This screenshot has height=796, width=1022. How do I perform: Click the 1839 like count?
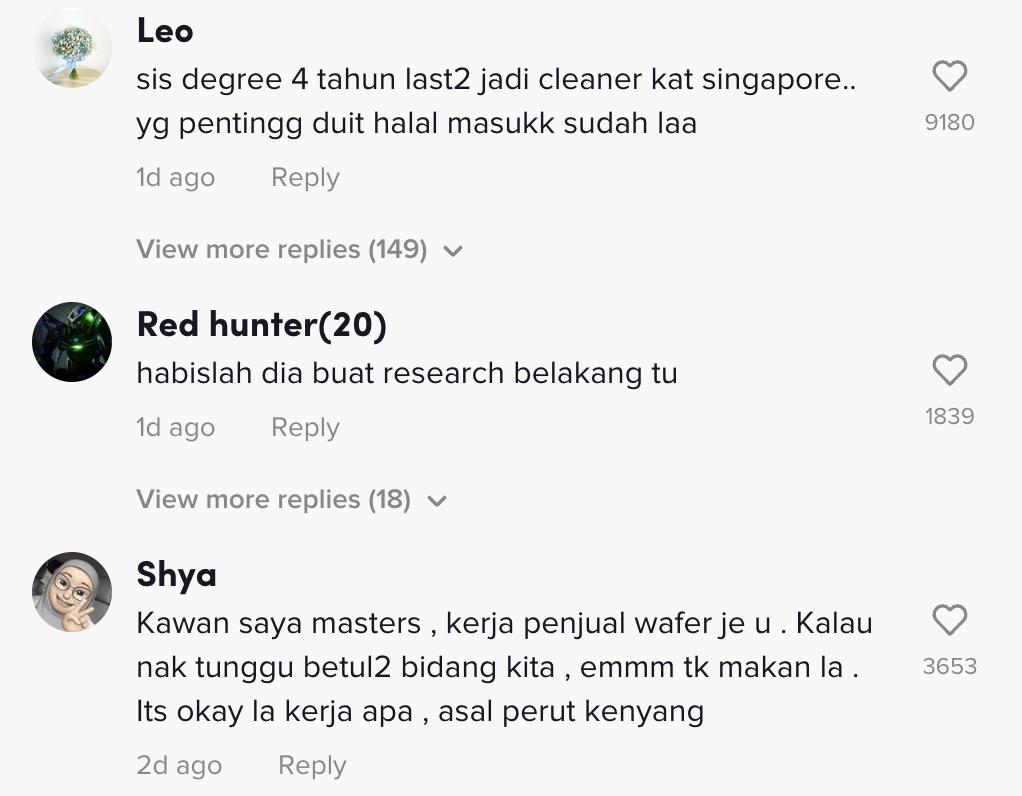949,417
